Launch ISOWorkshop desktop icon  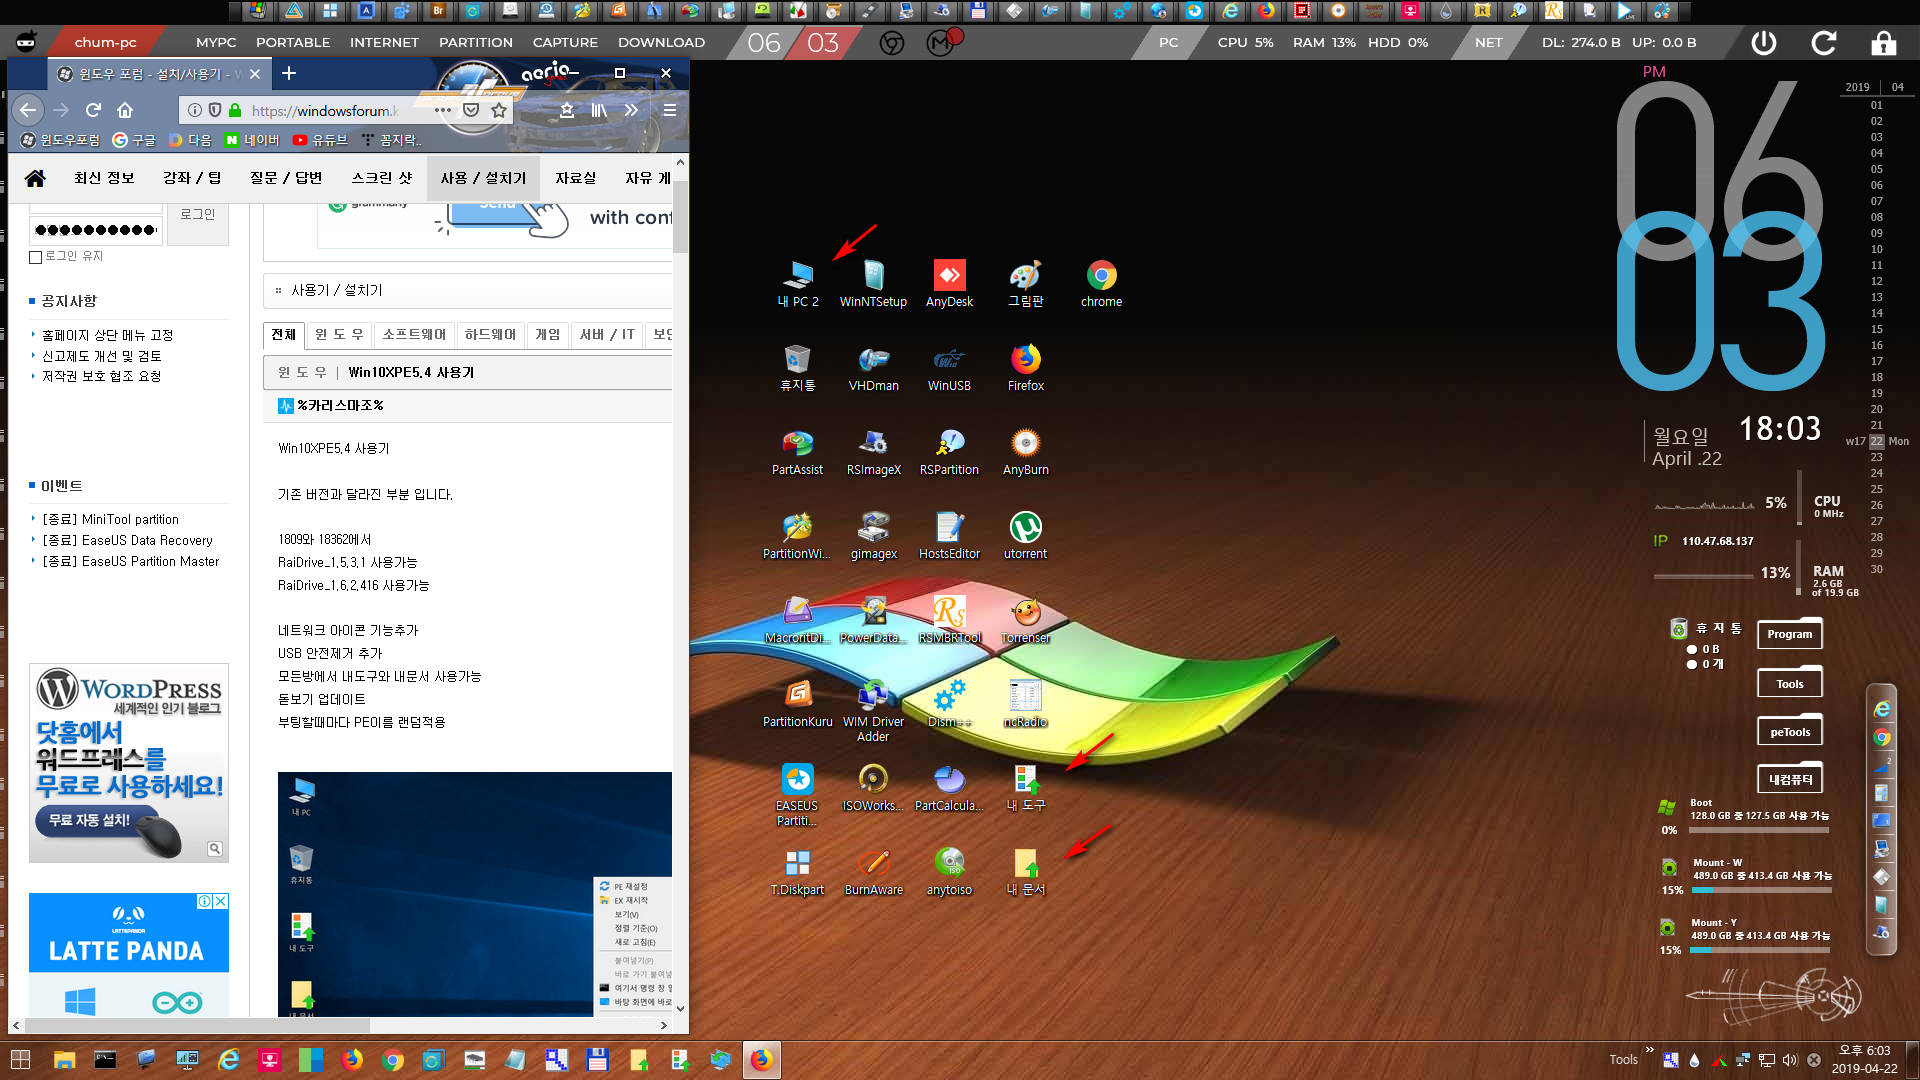(873, 787)
